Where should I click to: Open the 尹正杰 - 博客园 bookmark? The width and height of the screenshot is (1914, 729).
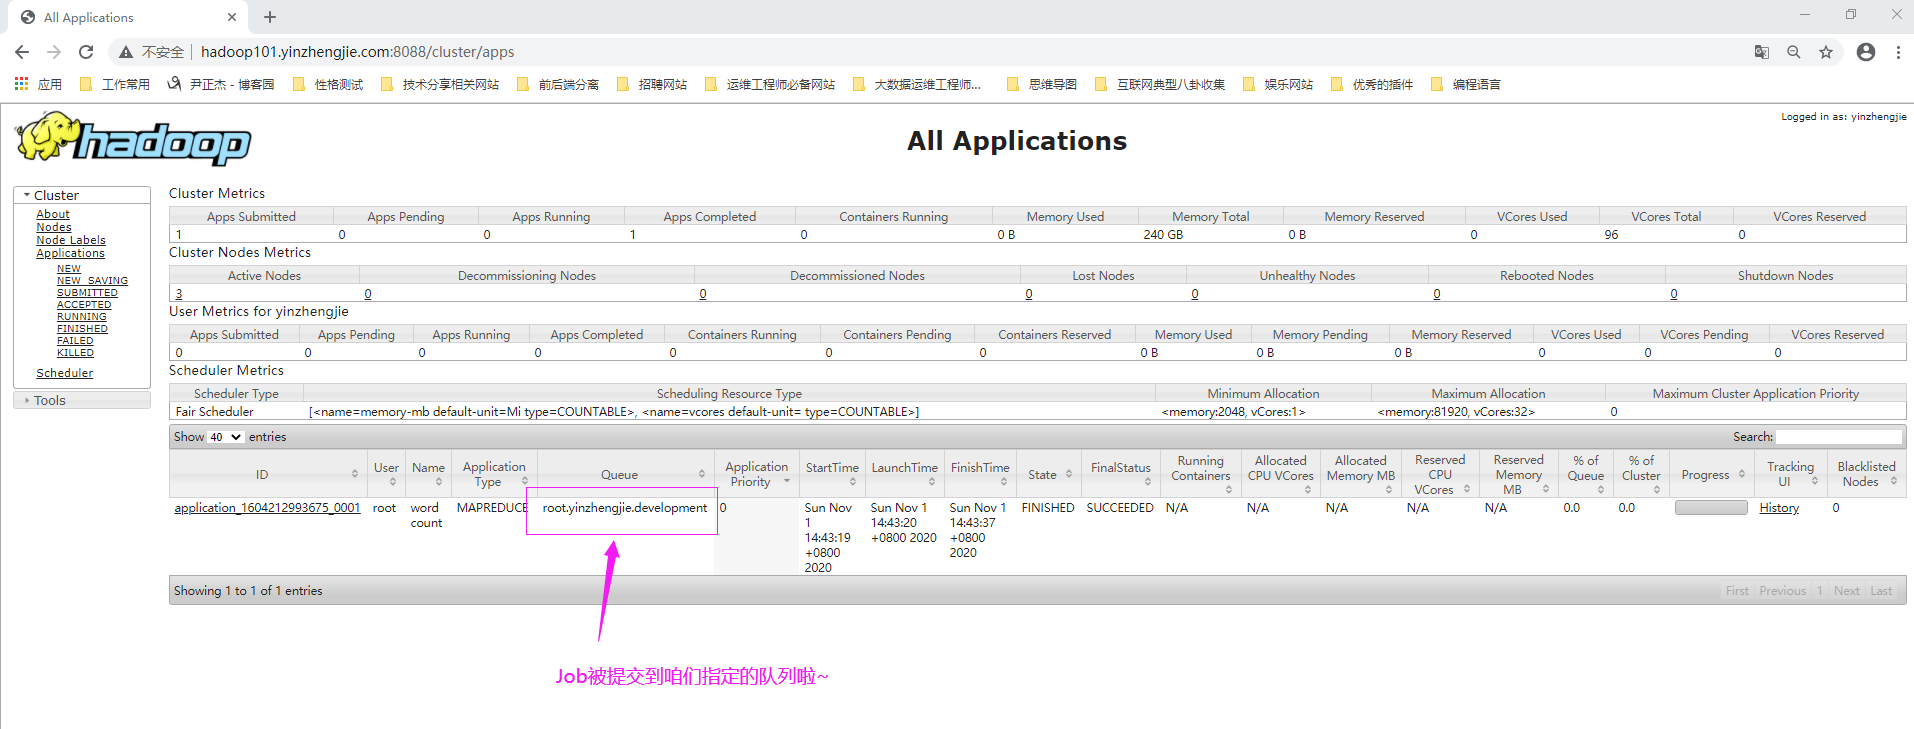click(221, 84)
